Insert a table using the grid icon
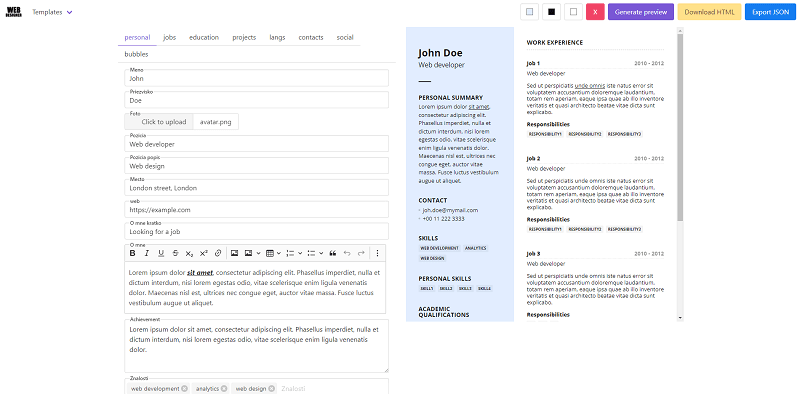This screenshot has width=800, height=394. (270, 253)
